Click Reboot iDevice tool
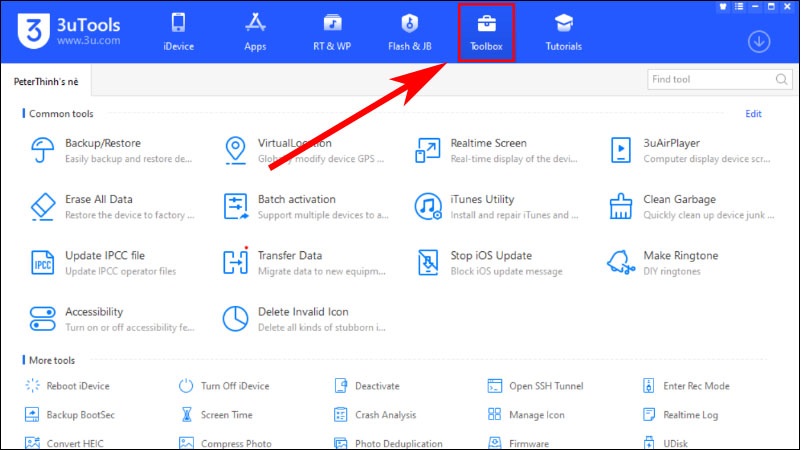801x450 pixels. coord(67,386)
